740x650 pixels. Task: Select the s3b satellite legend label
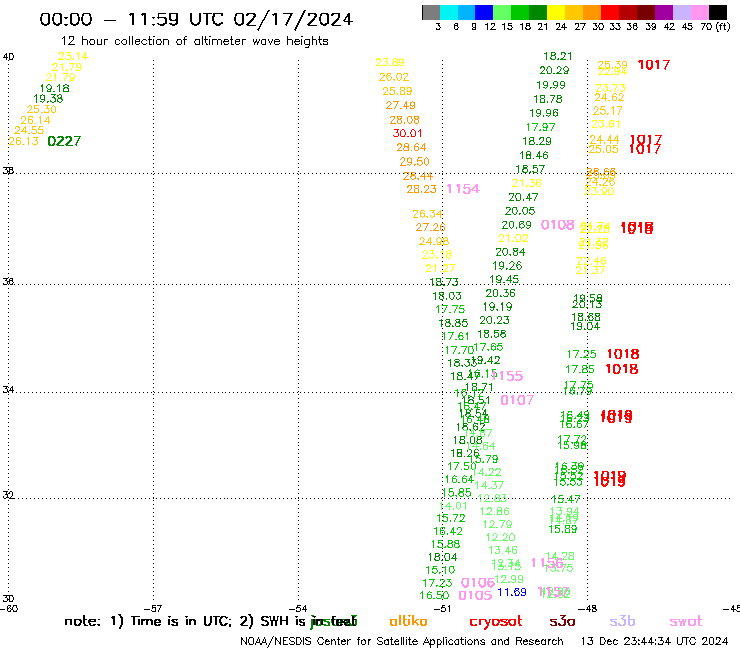(x=622, y=621)
